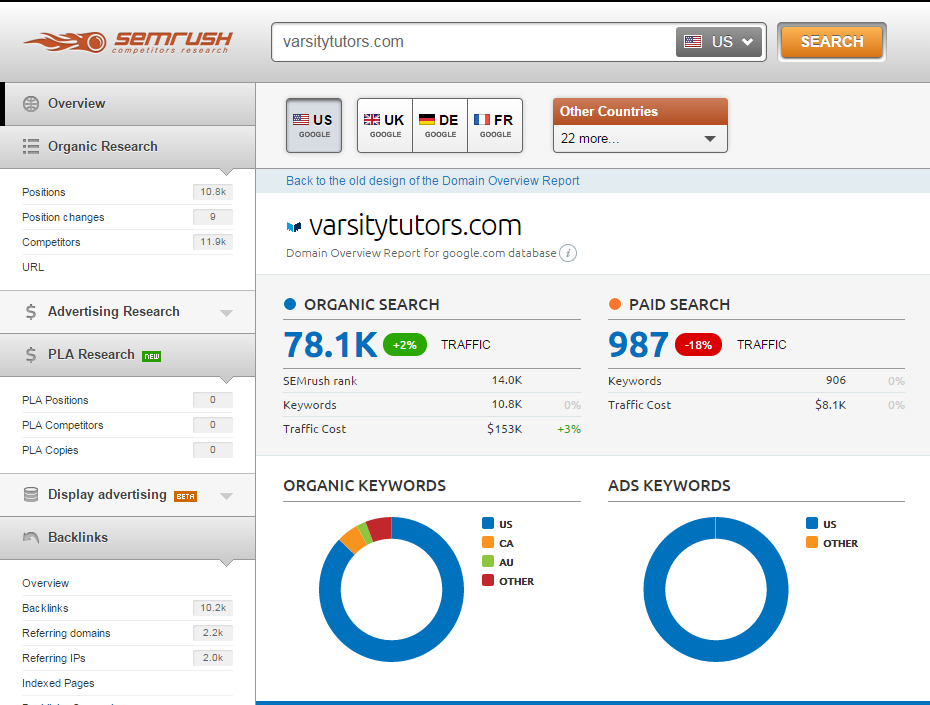Open the US country dropdown in search bar
The width and height of the screenshot is (930, 705).
coord(719,42)
